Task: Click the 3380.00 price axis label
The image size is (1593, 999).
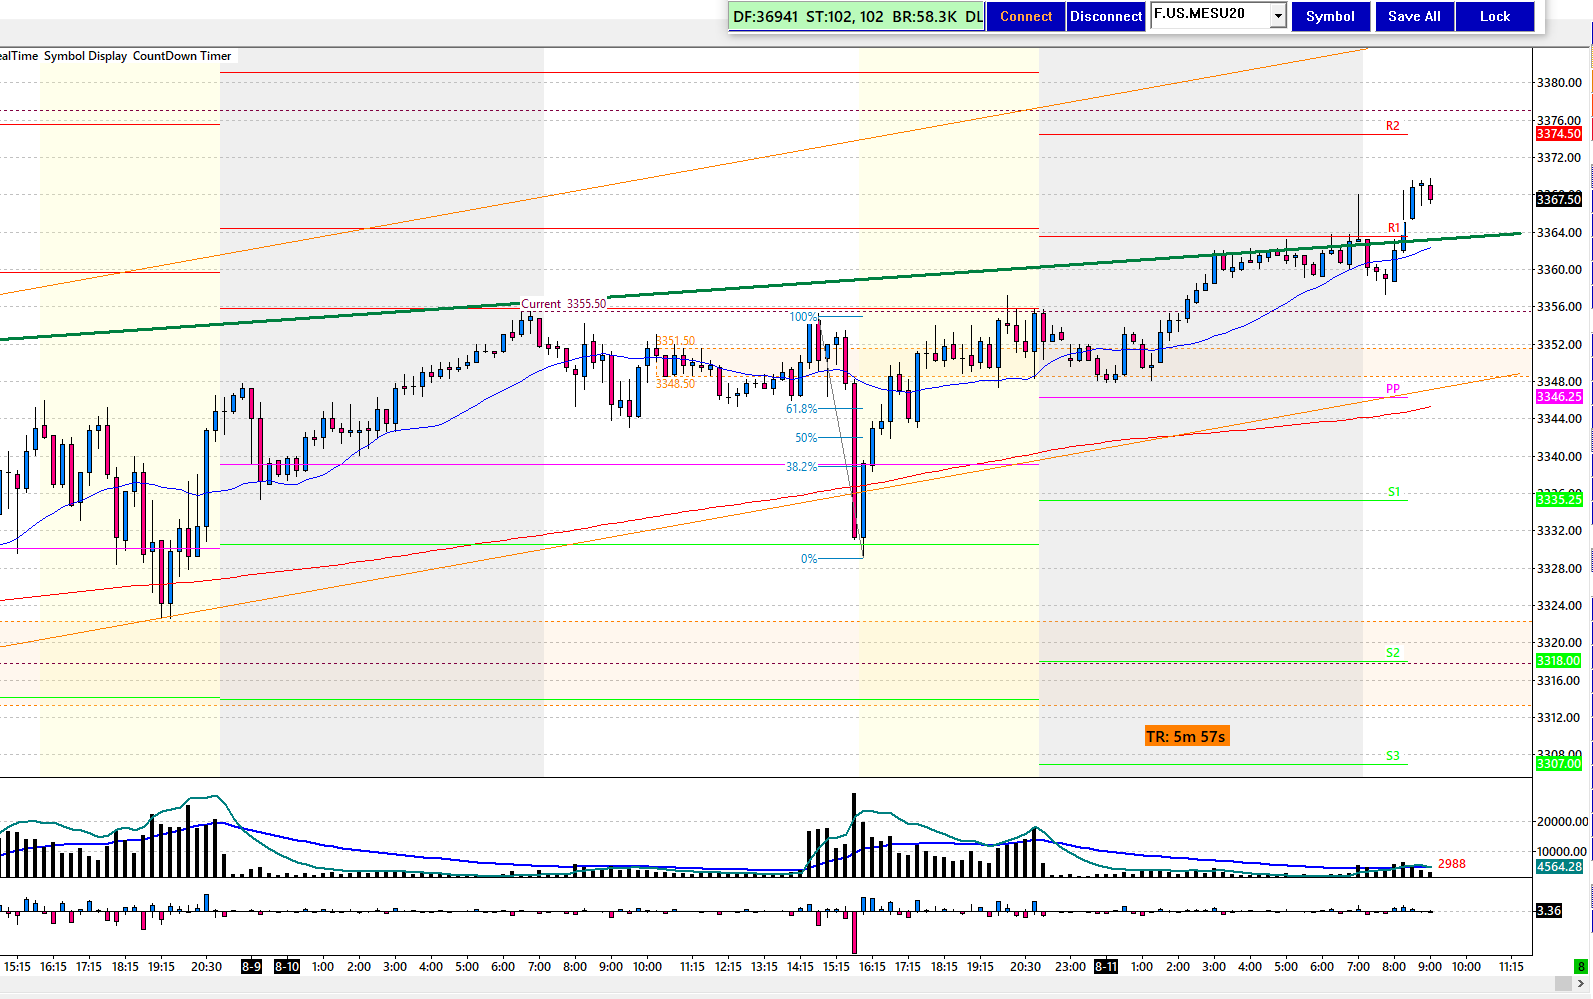Action: tap(1560, 83)
